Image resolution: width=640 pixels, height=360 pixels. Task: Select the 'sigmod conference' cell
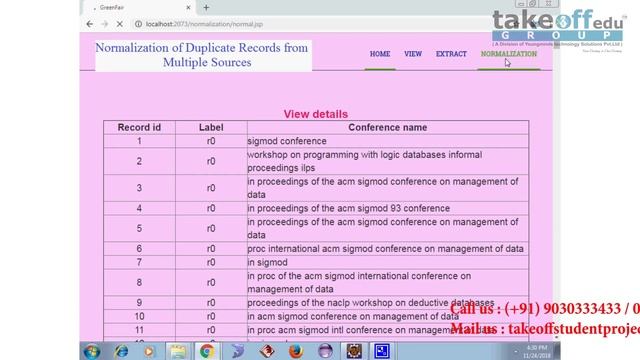pyautogui.click(x=388, y=141)
